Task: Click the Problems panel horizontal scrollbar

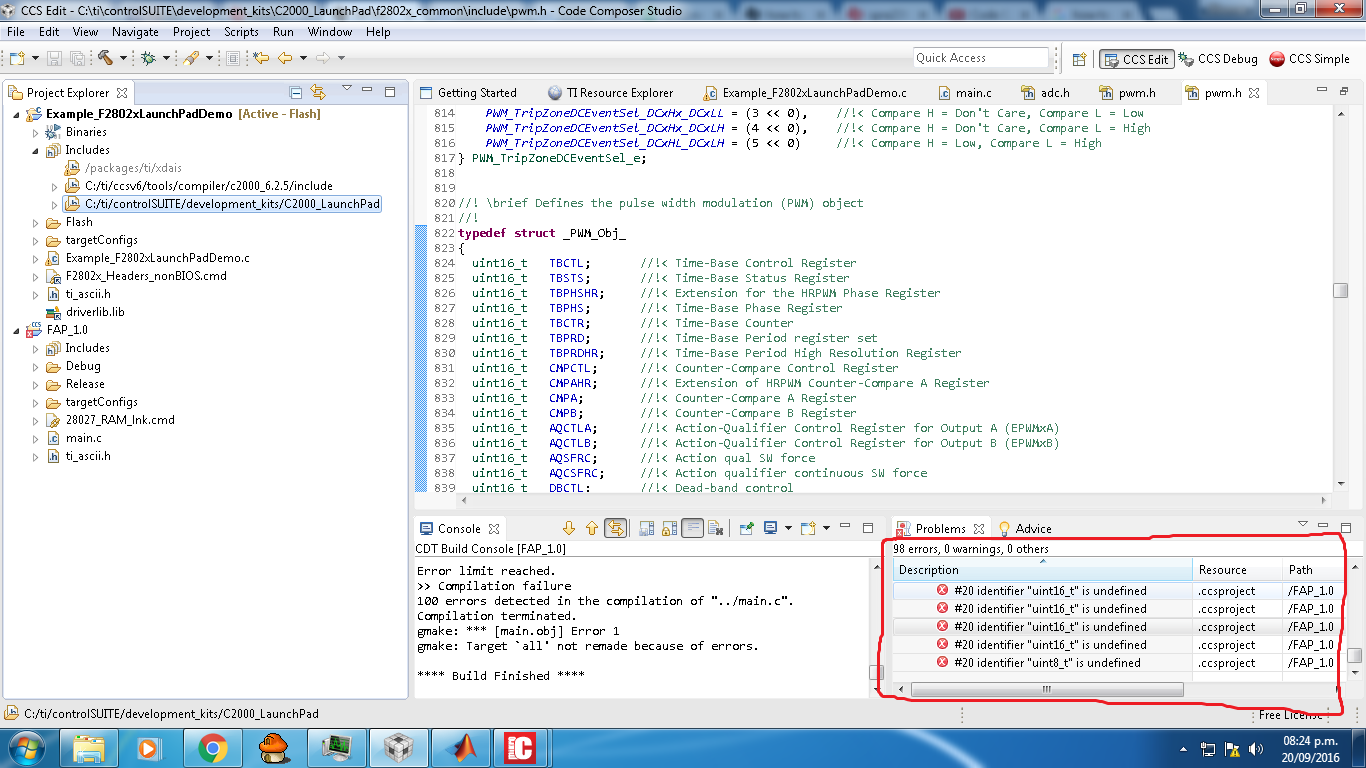Action: coord(1045,689)
